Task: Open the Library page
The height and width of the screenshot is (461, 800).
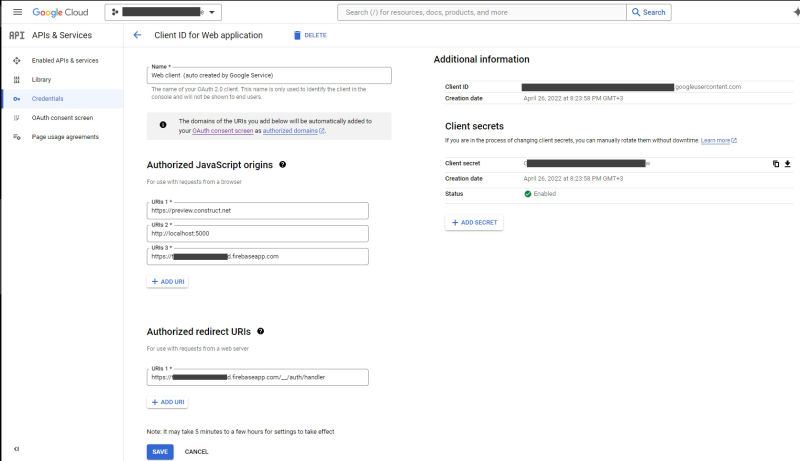Action: coord(41,80)
